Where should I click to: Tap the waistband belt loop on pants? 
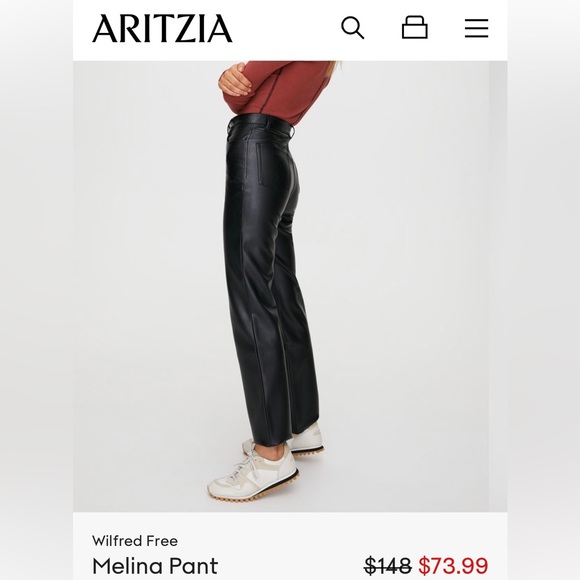tap(292, 131)
